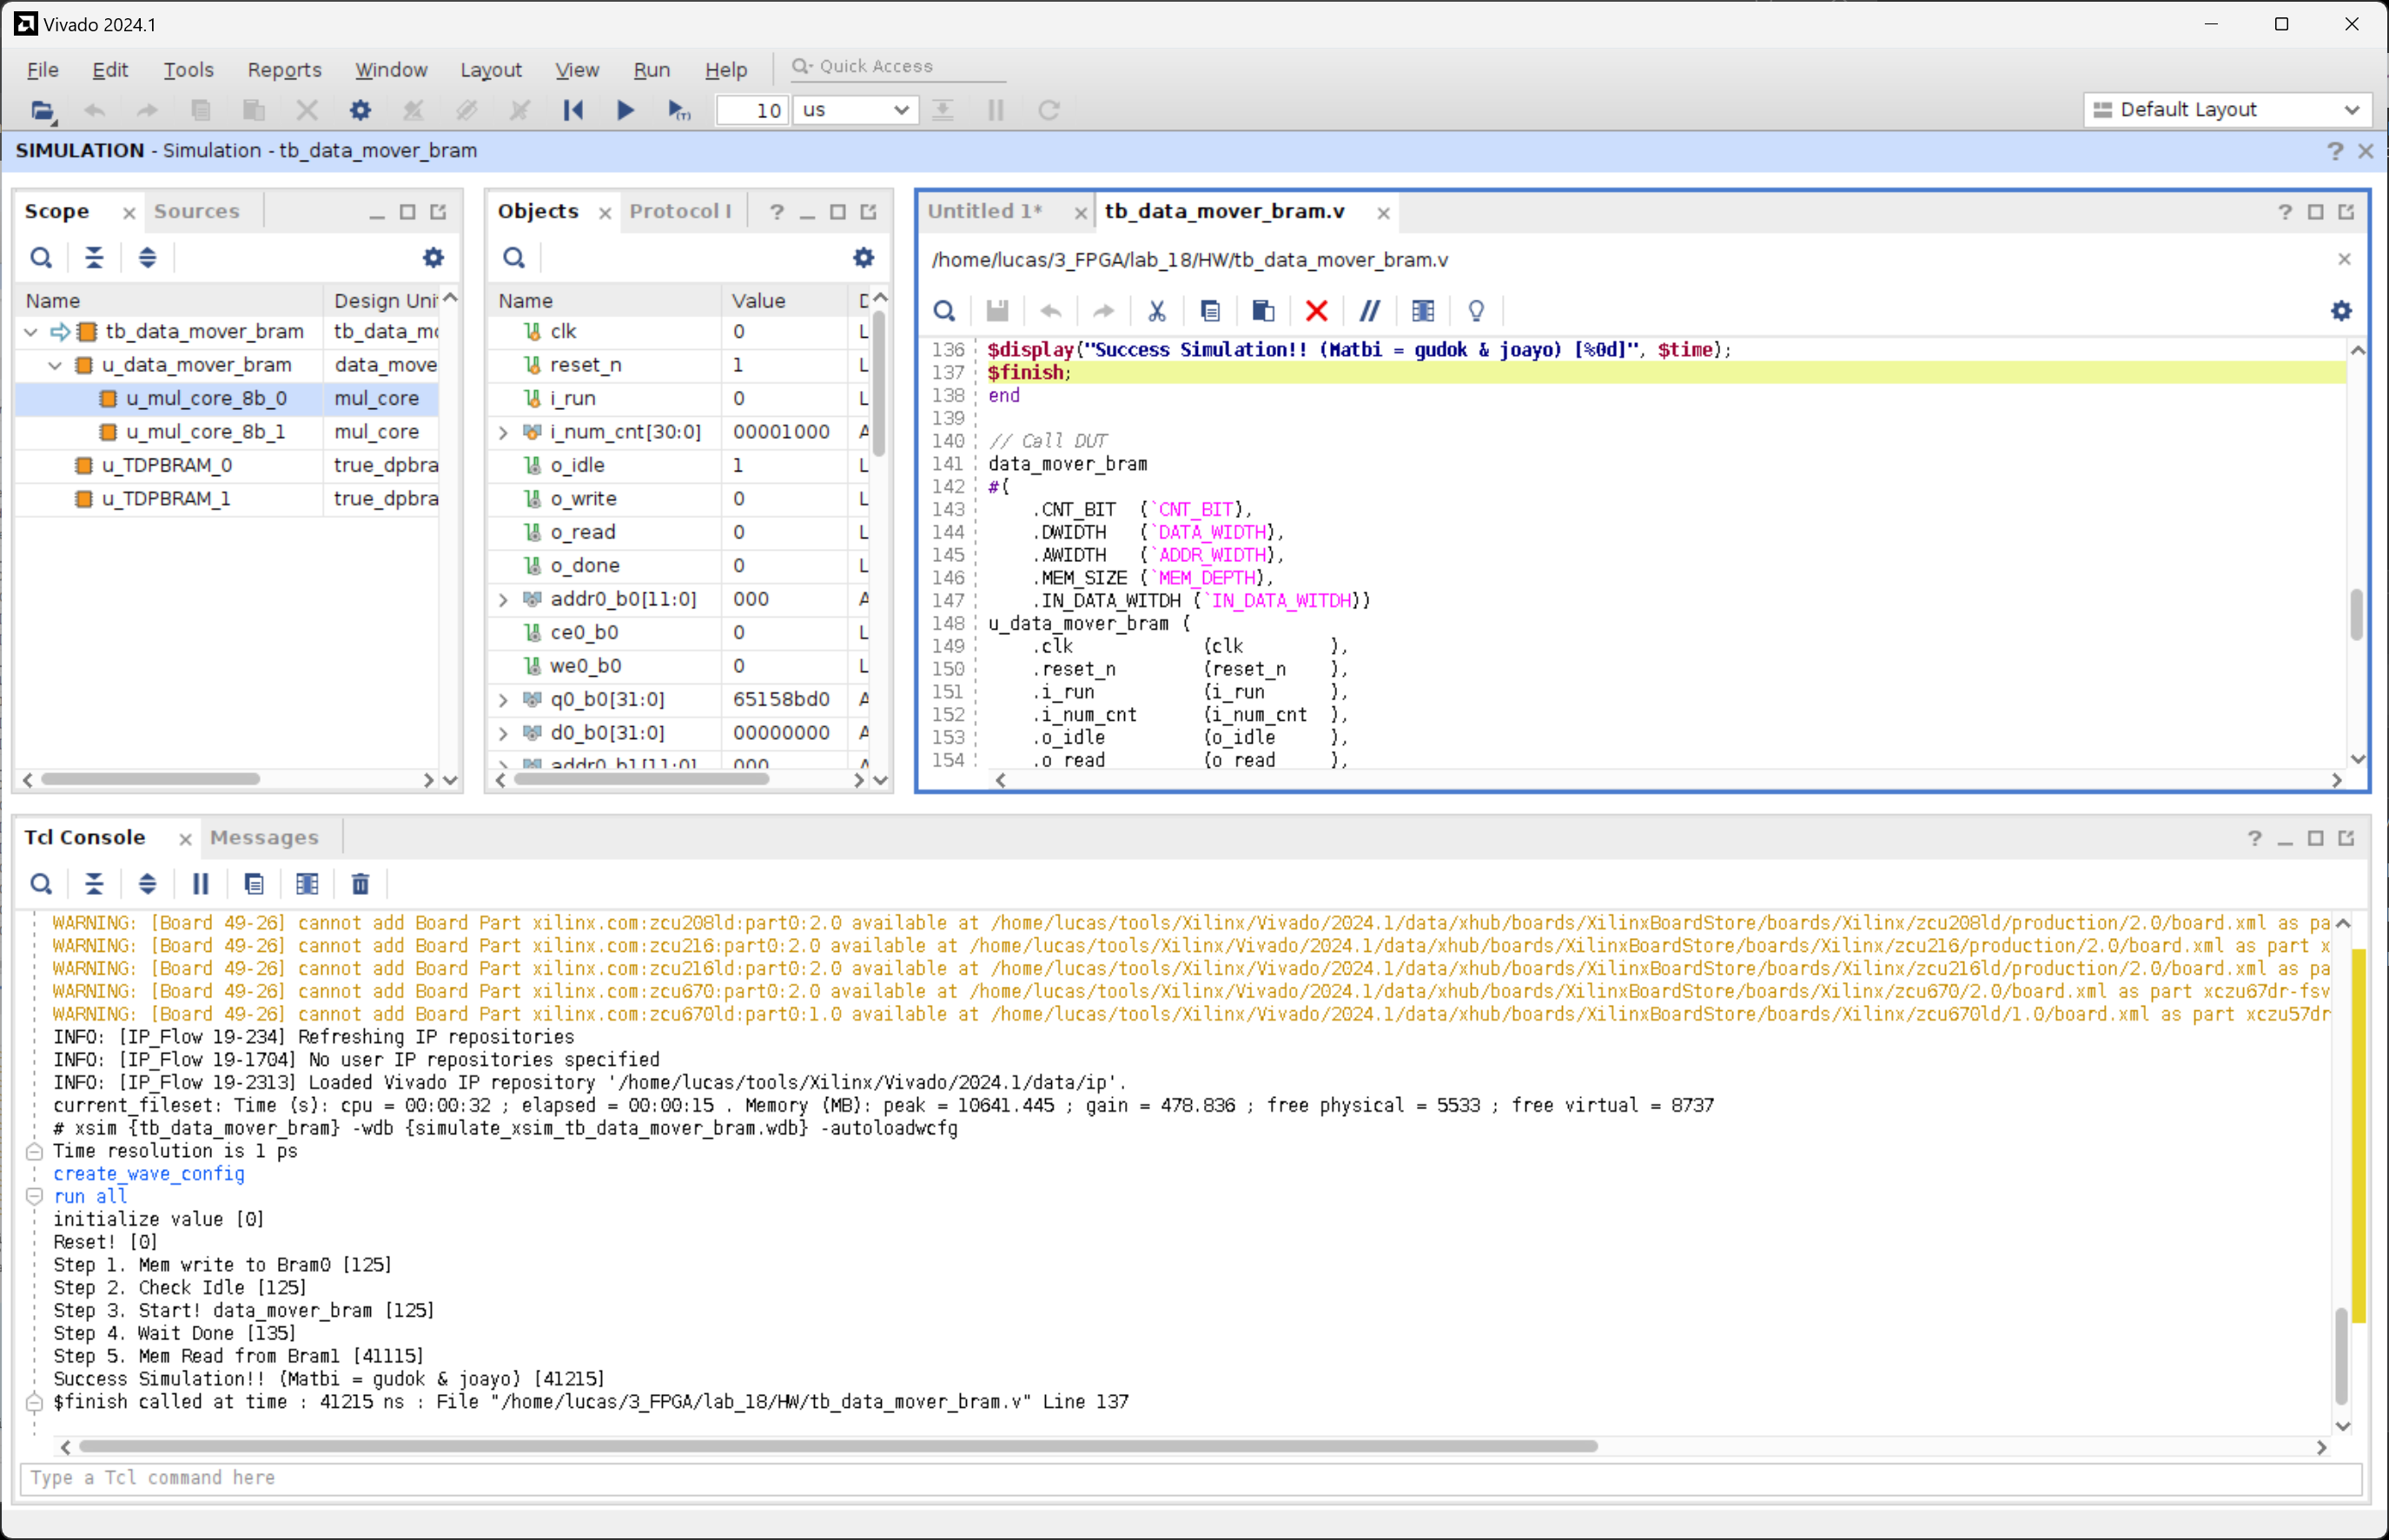
Task: Expand the q0_b0[31:0] object
Action: click(x=504, y=699)
